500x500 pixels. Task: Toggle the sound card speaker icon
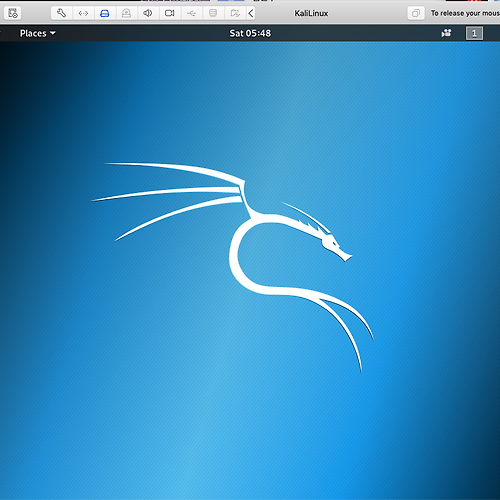(148, 13)
